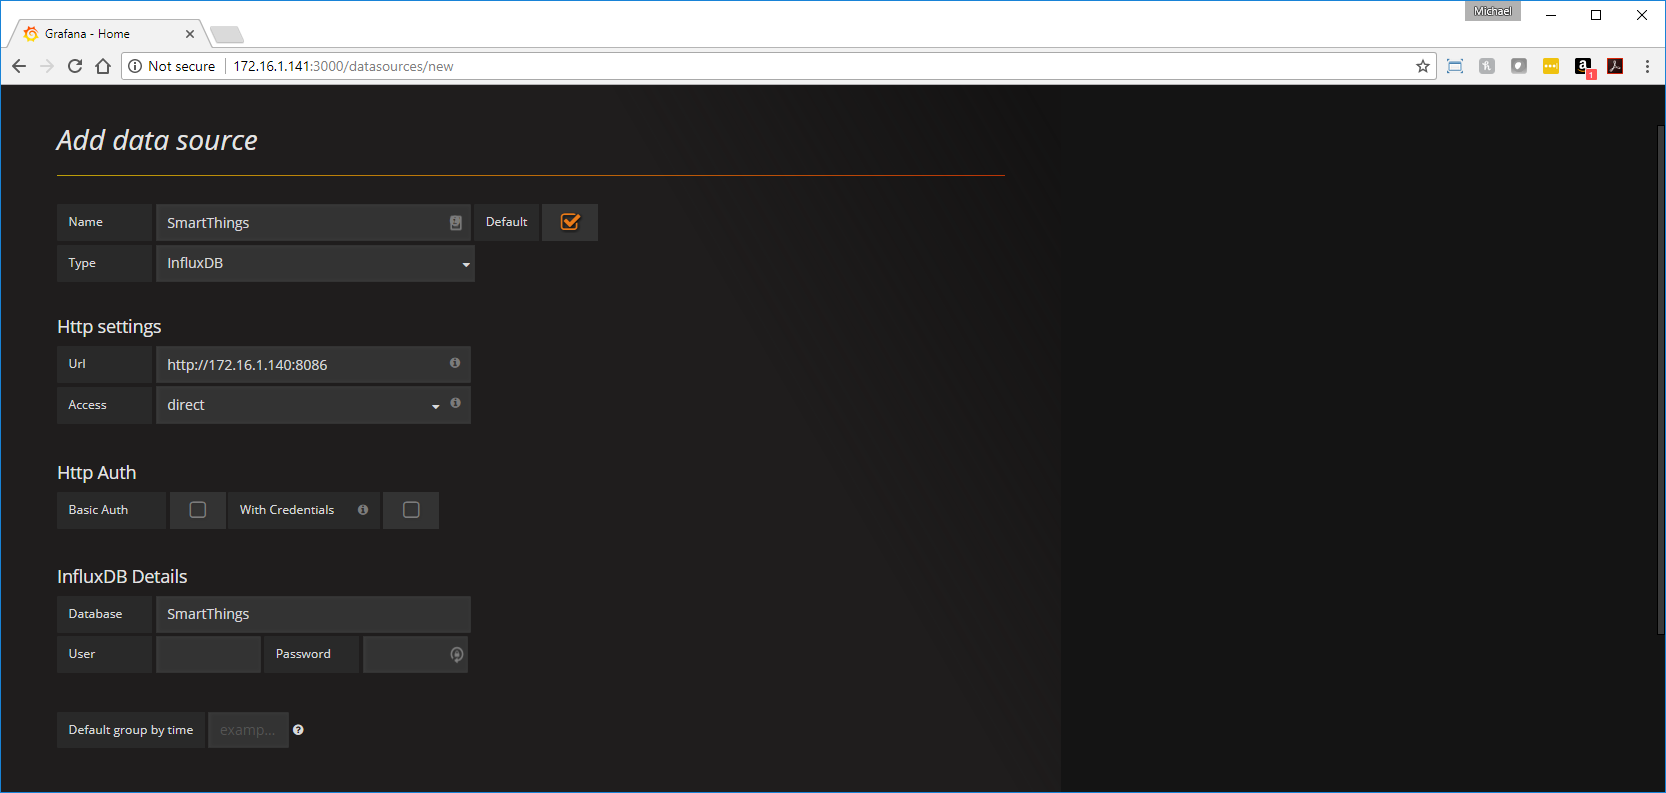Enable the Basic Auth checkbox

click(198, 510)
